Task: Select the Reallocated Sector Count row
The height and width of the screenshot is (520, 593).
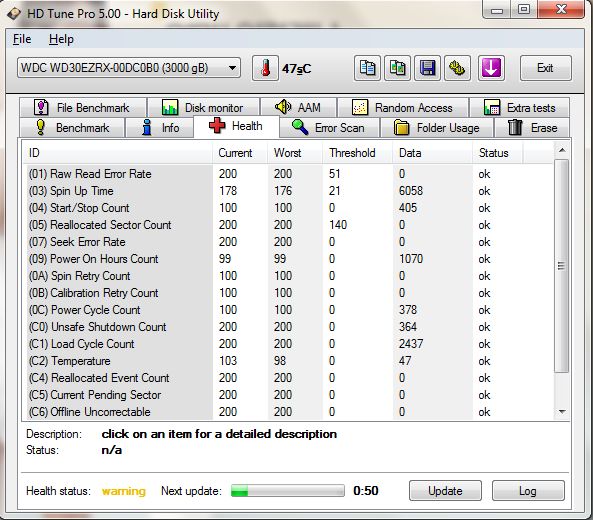Action: pyautogui.click(x=287, y=225)
